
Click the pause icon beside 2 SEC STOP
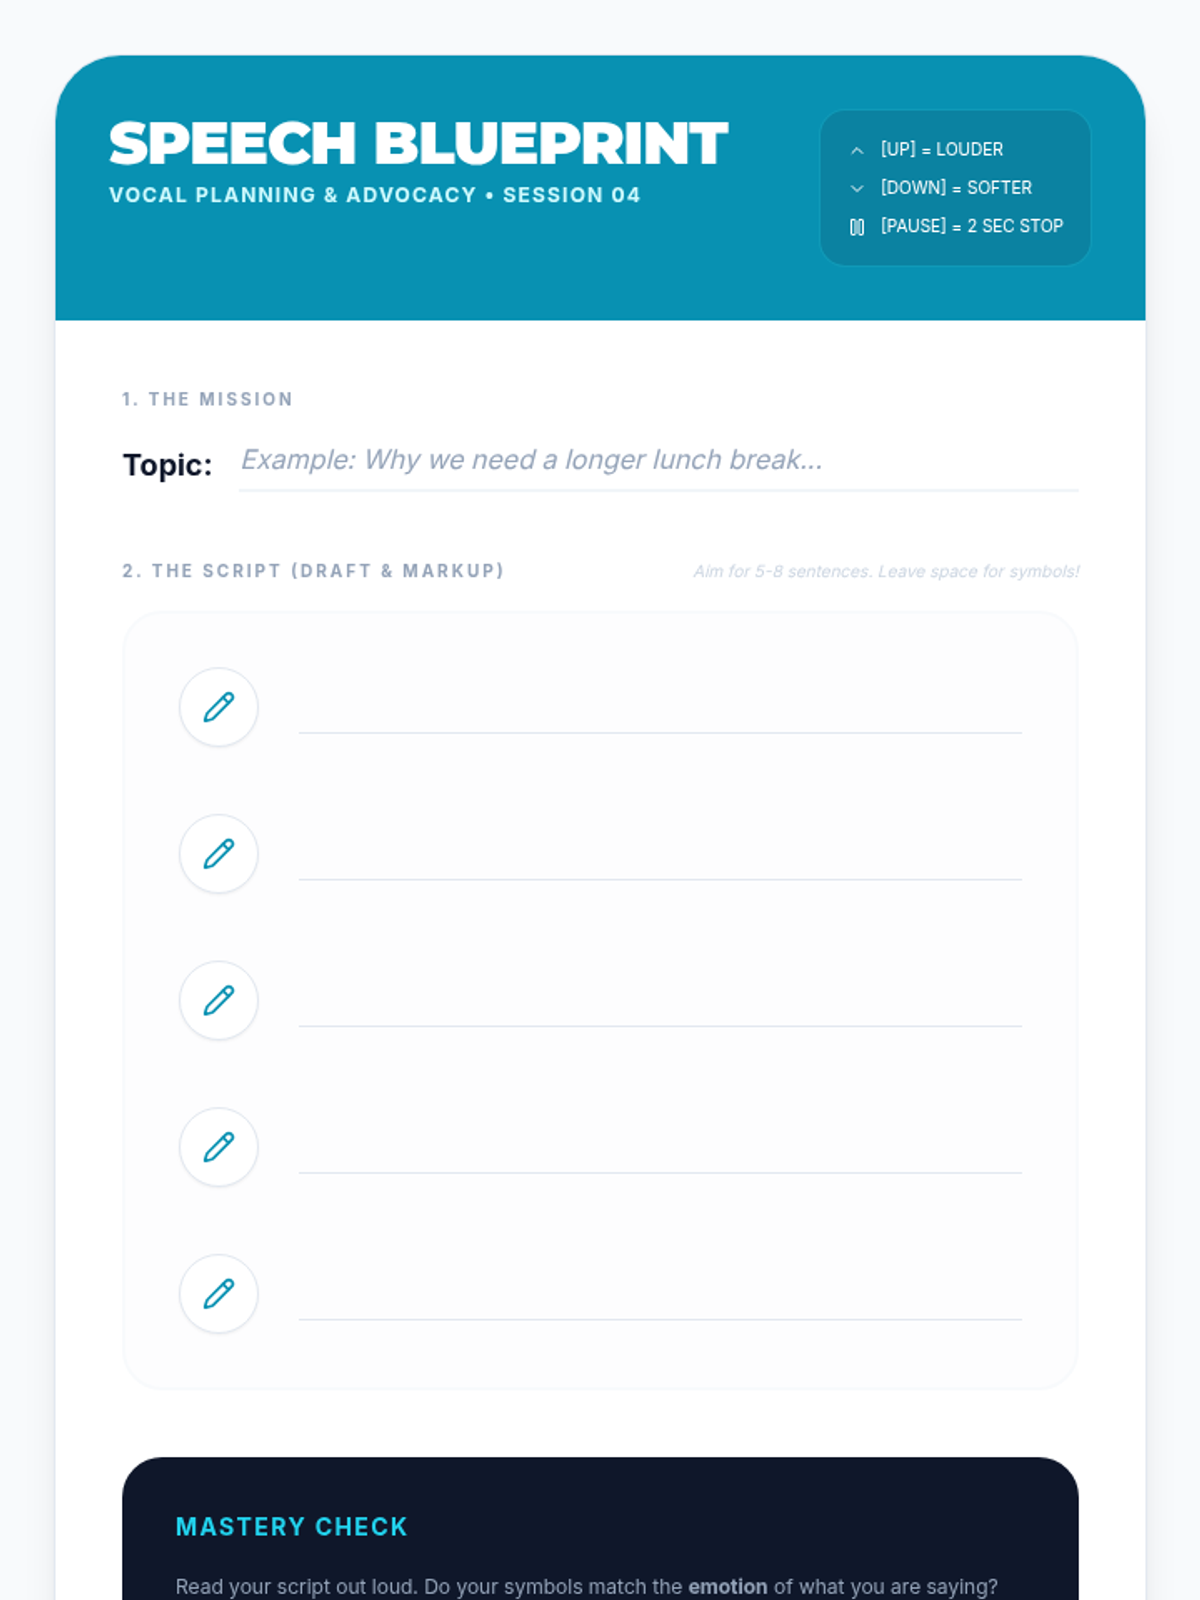(857, 227)
